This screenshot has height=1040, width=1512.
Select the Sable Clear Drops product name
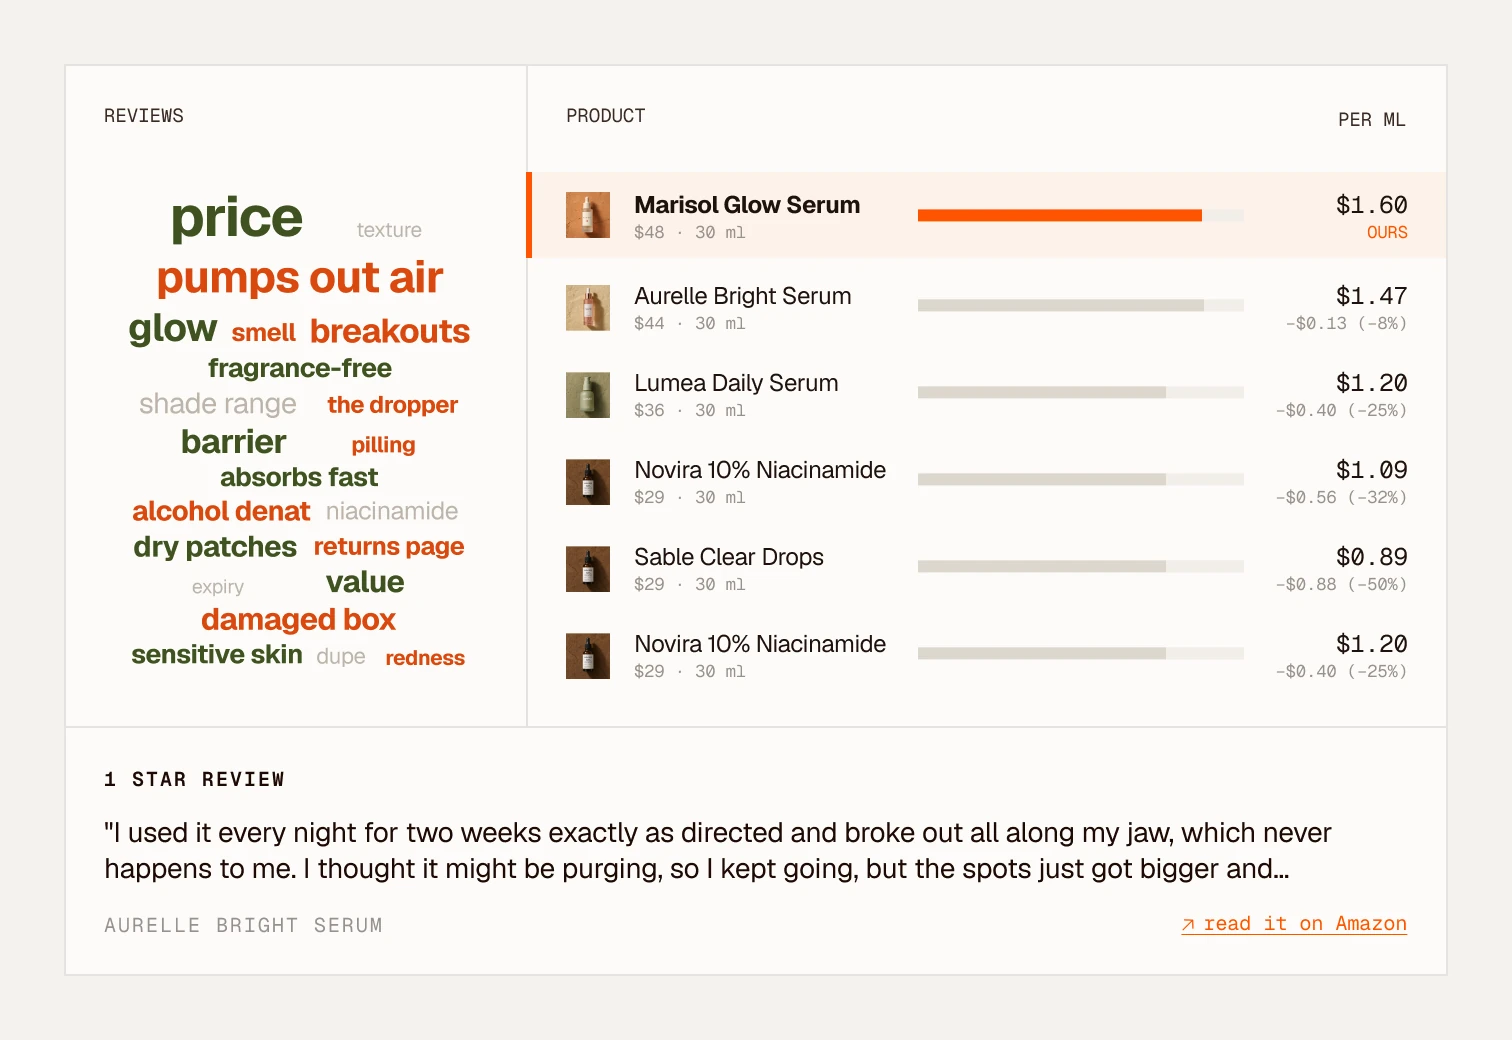tap(729, 557)
